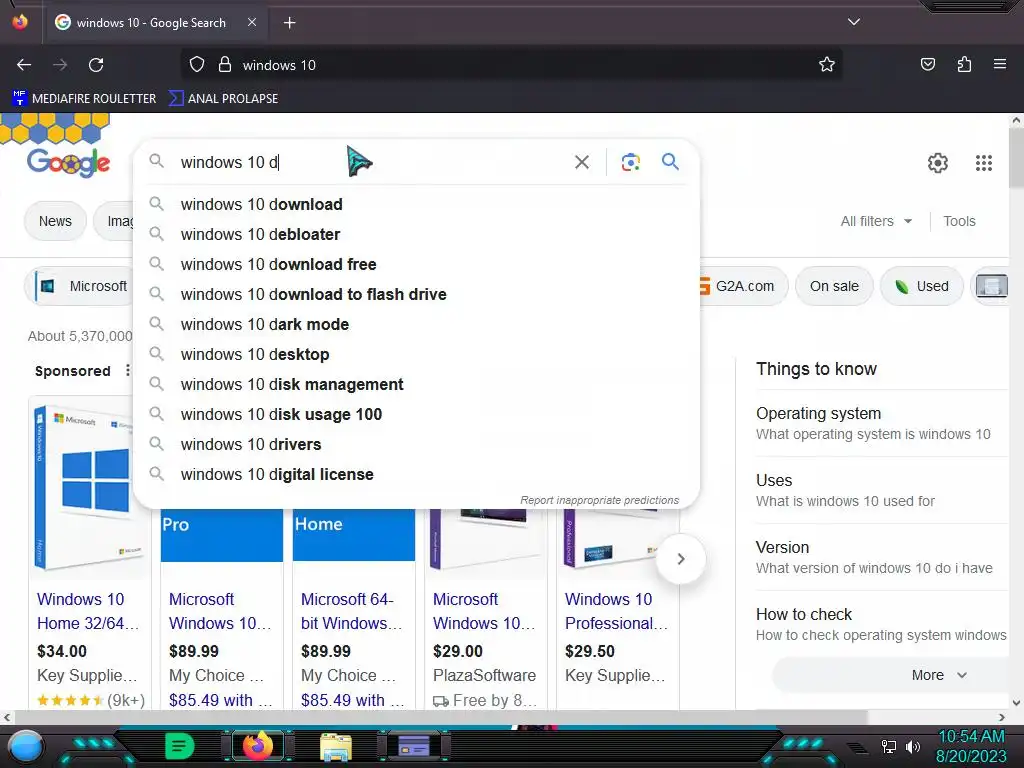This screenshot has height=768, width=1024.
Task: Select suggestion windows 10 digital license
Action: pyautogui.click(x=416, y=475)
